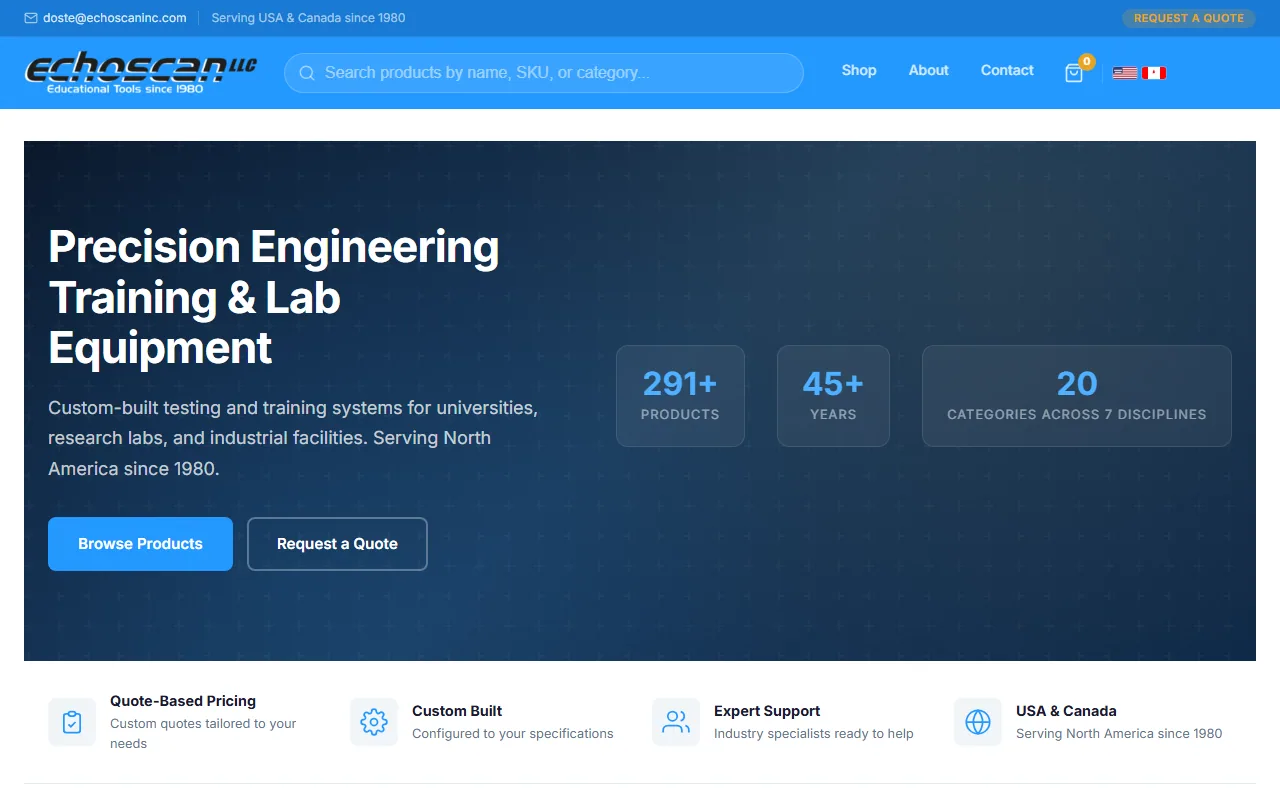Click "Serving USA & Canada since 1980" text
The image size is (1280, 800).
pyautogui.click(x=309, y=18)
